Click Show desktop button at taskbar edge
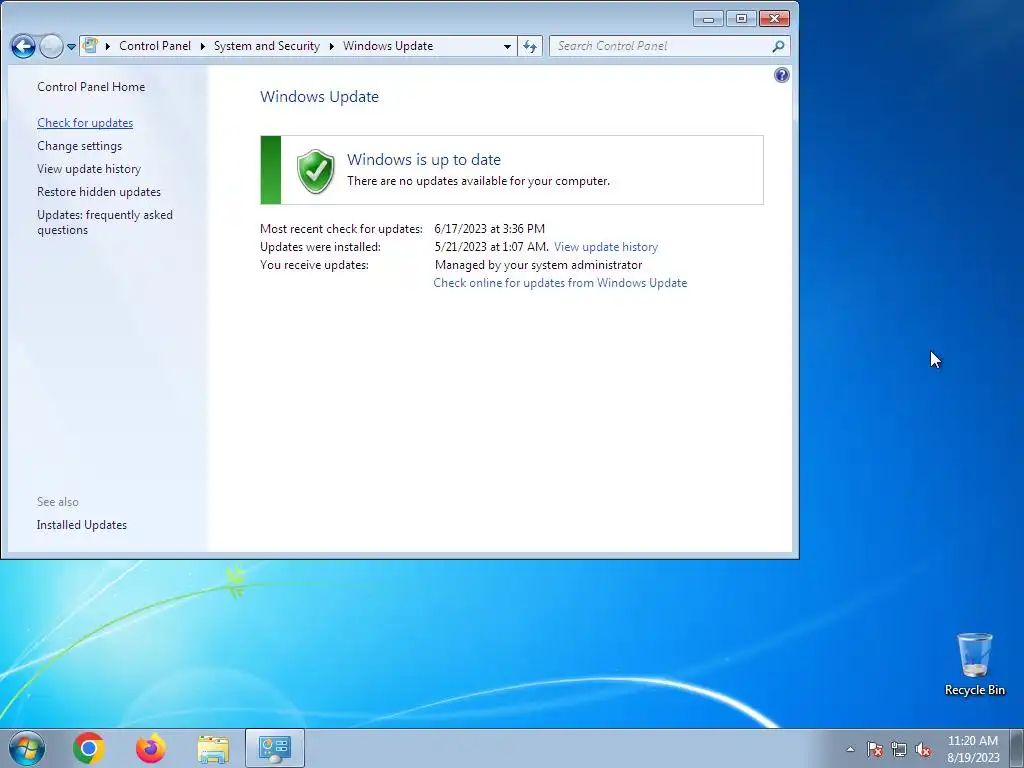 (x=1017, y=748)
